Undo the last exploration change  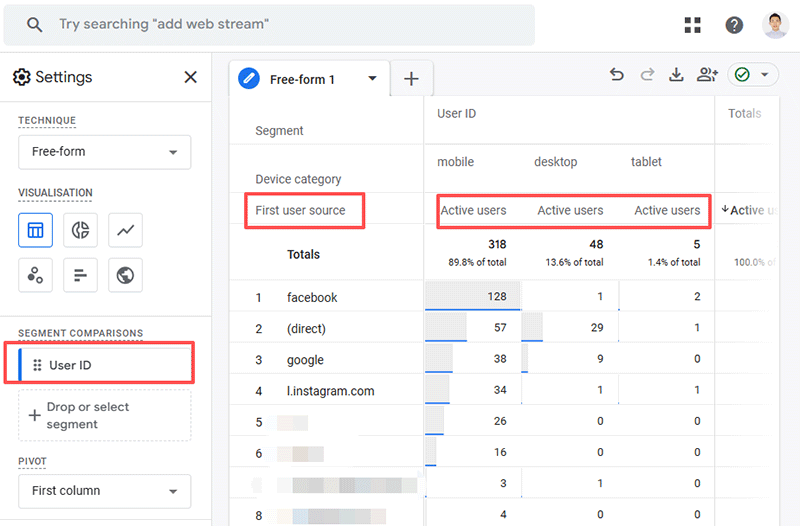(616, 75)
